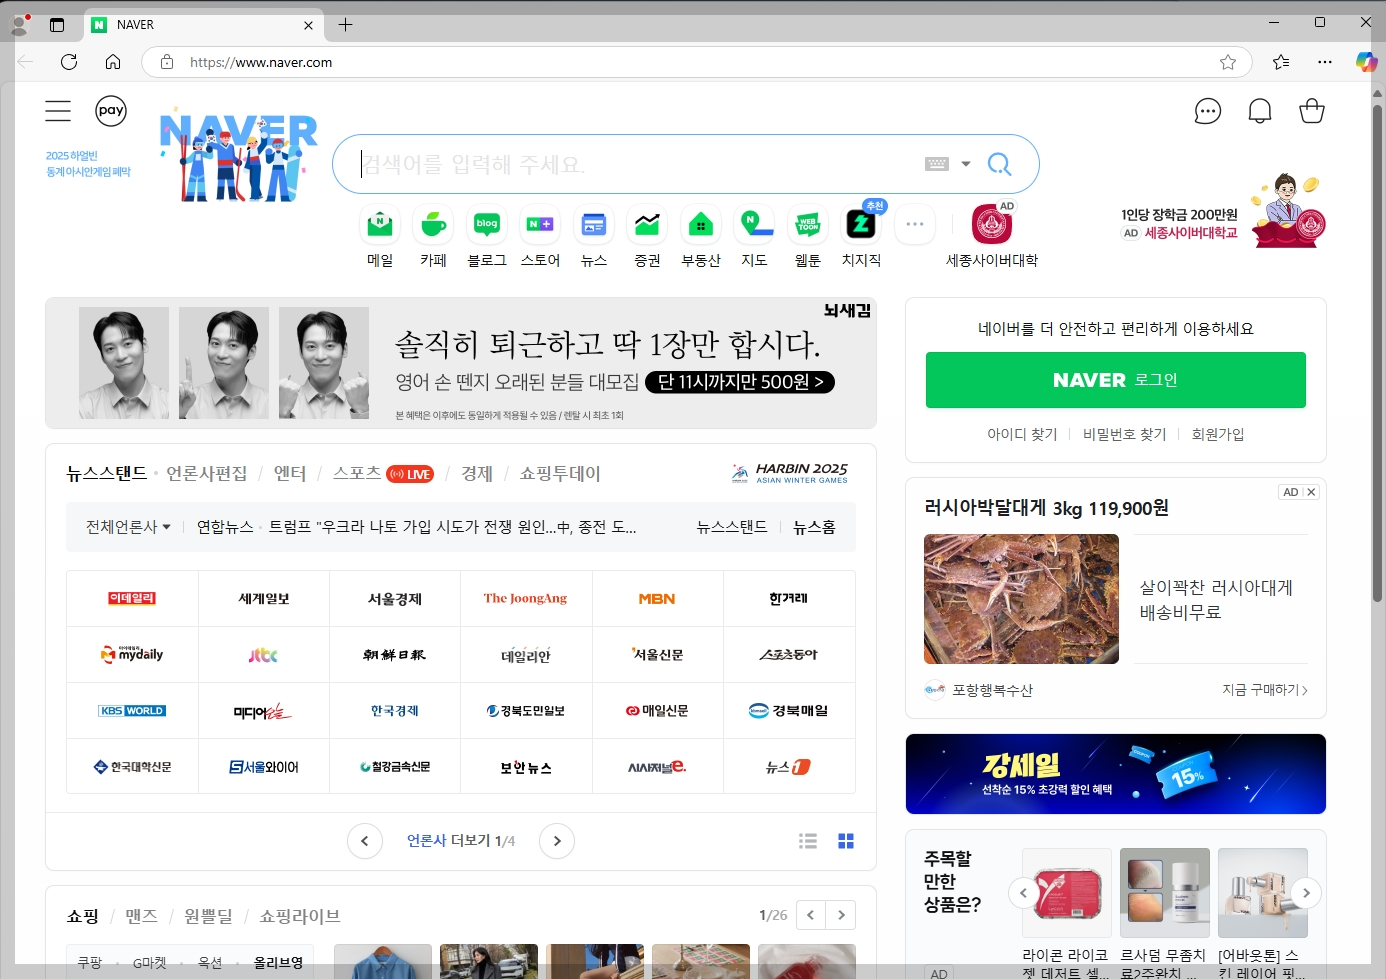Select the 쇼핑투데이 tab
1386x979 pixels.
560,473
